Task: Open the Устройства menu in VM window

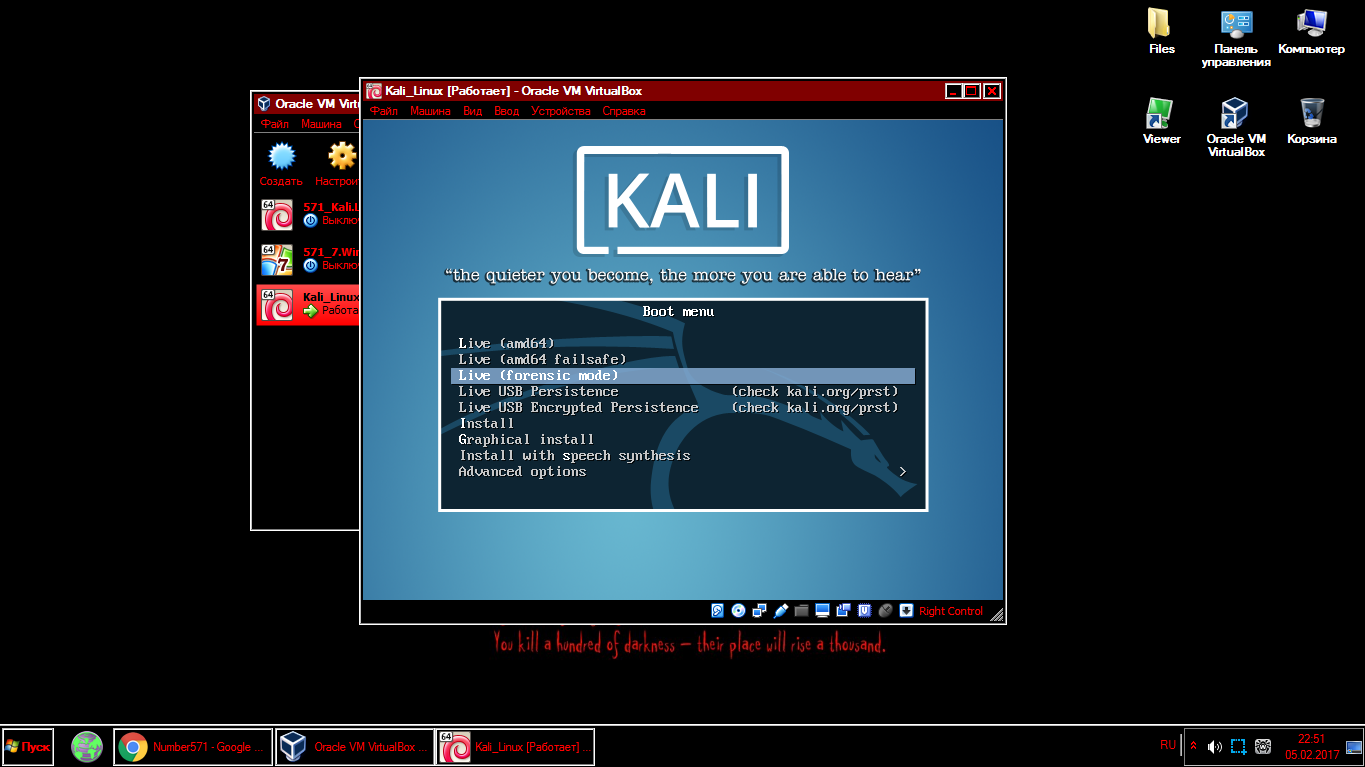Action: click(x=561, y=111)
